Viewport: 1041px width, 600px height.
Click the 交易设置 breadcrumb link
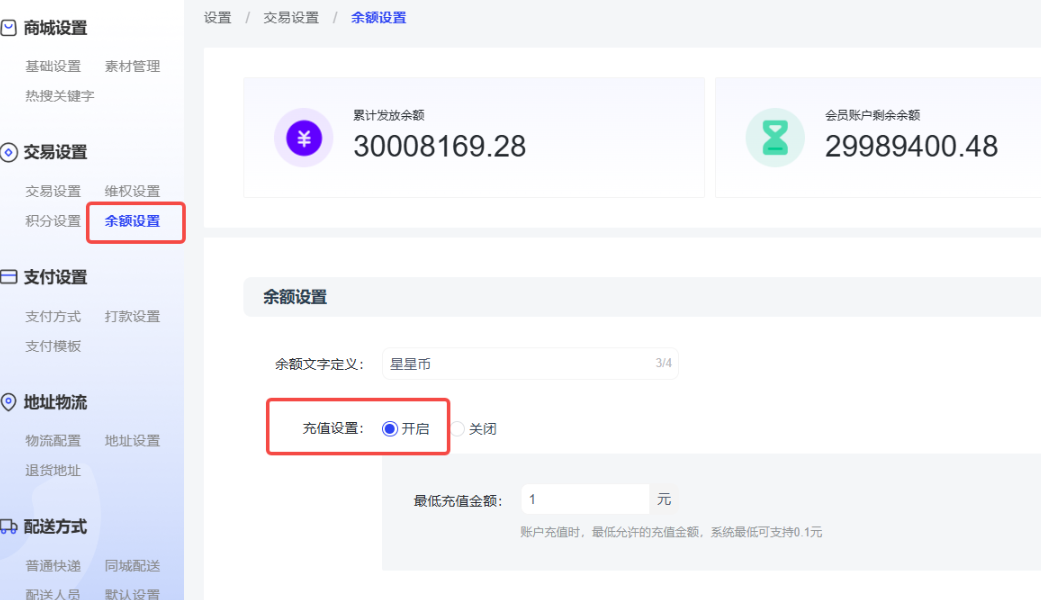point(291,17)
